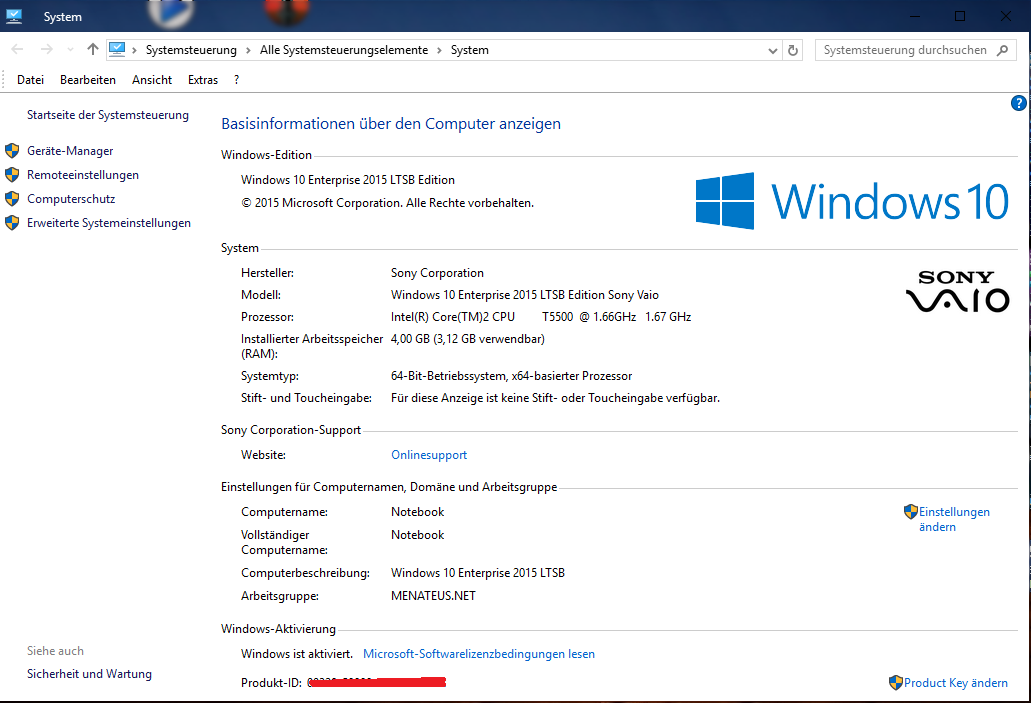Open the Extras menu

click(203, 80)
